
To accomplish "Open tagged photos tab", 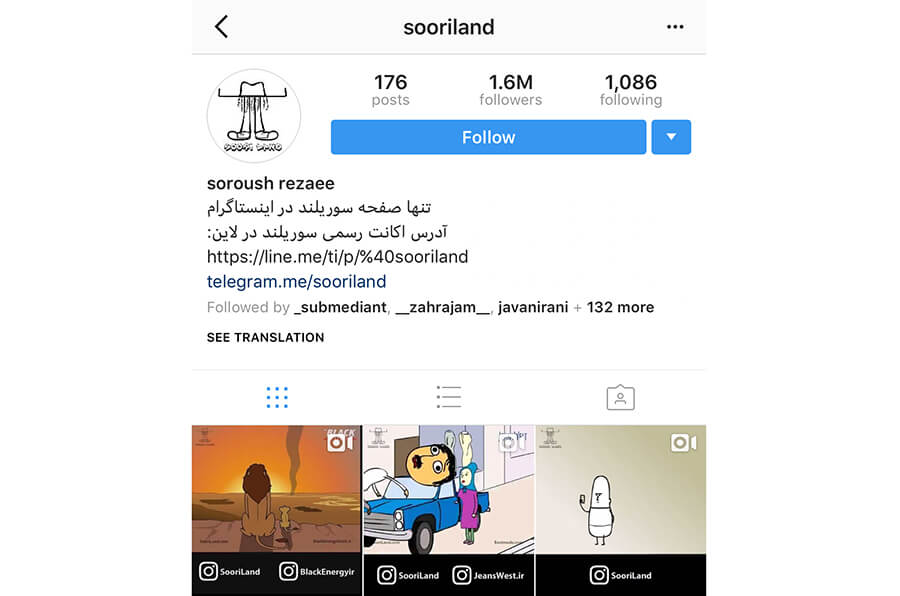I will pyautogui.click(x=620, y=397).
